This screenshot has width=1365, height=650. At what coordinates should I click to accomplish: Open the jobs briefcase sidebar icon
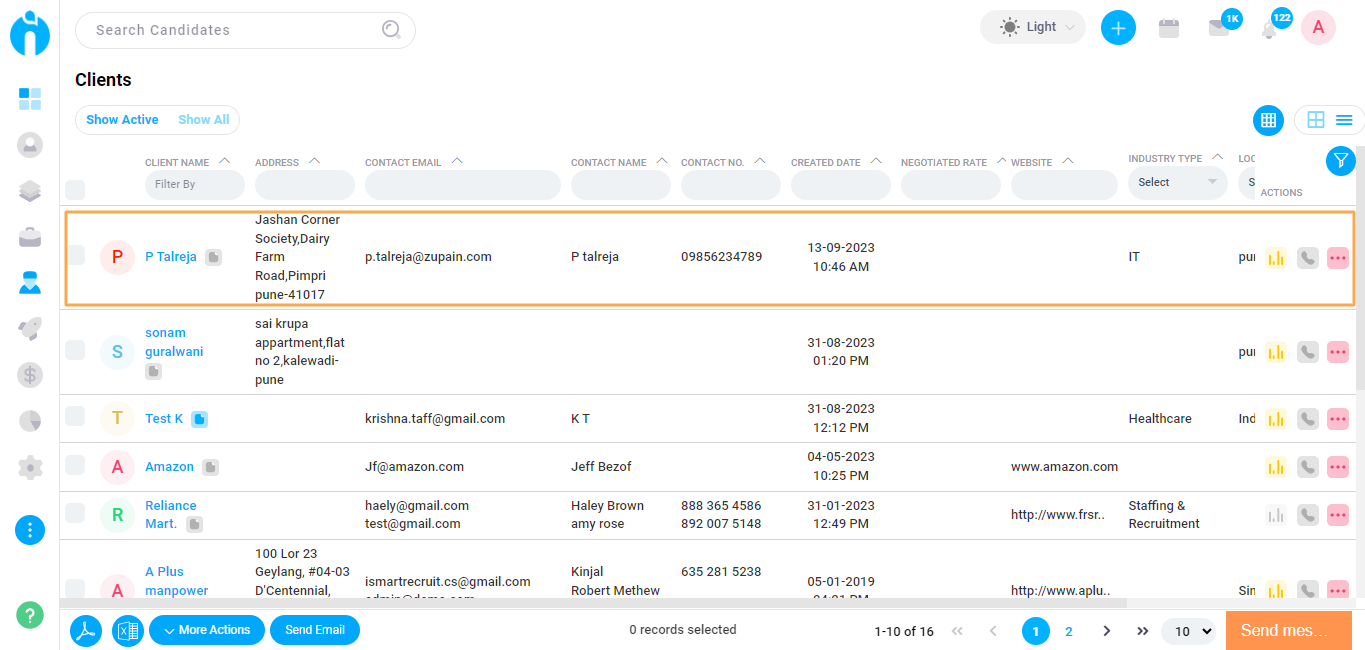tap(30, 237)
